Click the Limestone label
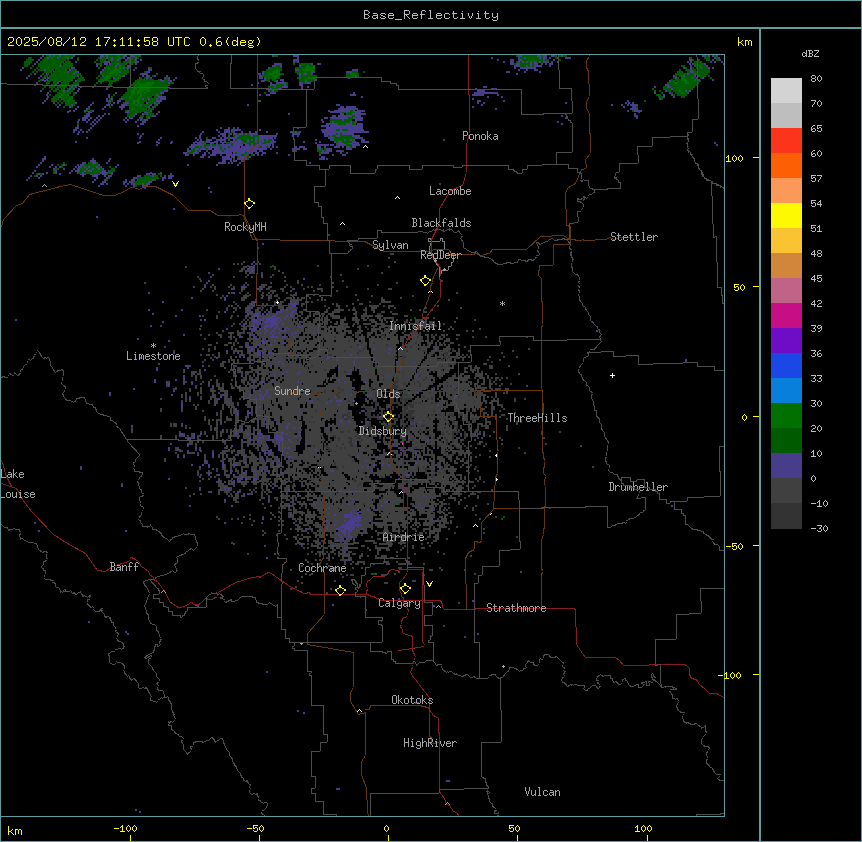Screen dimensions: 862x842 click(x=153, y=356)
